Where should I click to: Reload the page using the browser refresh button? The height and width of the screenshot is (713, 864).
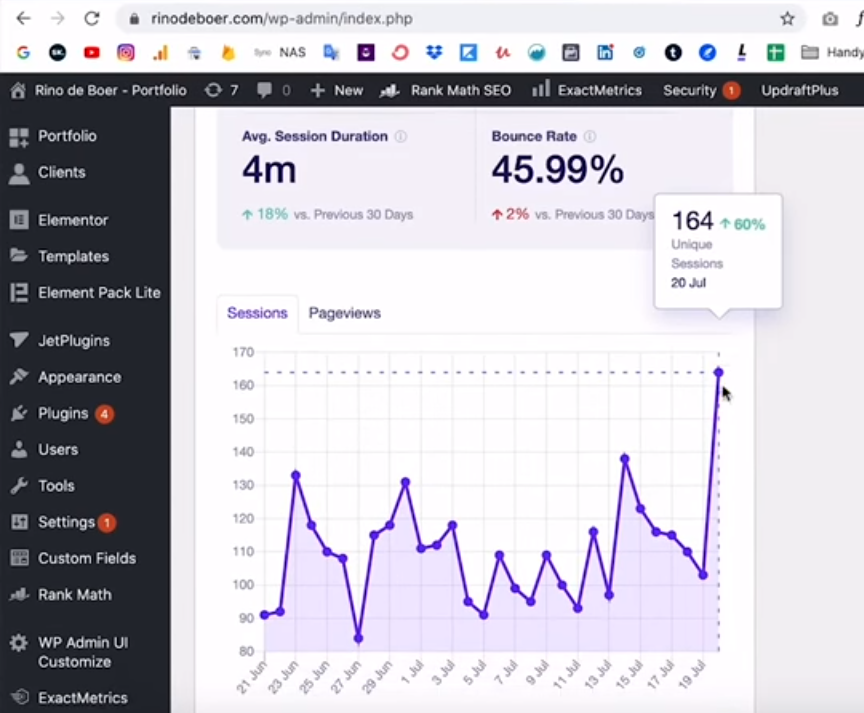(x=91, y=19)
